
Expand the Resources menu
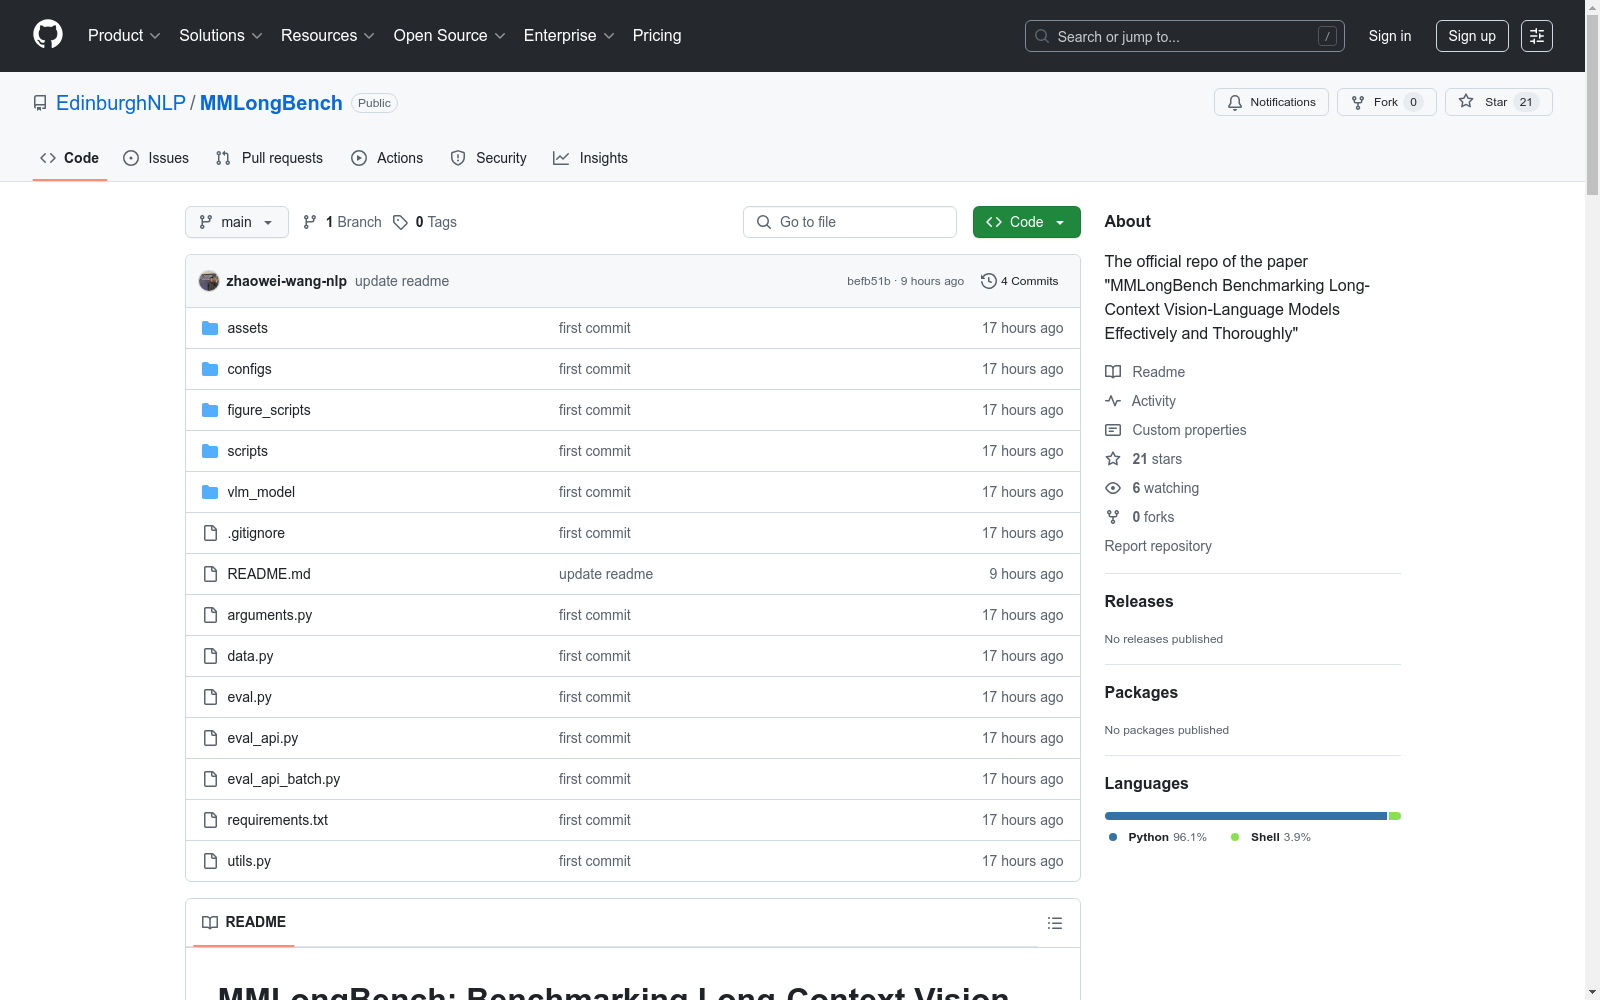[328, 35]
